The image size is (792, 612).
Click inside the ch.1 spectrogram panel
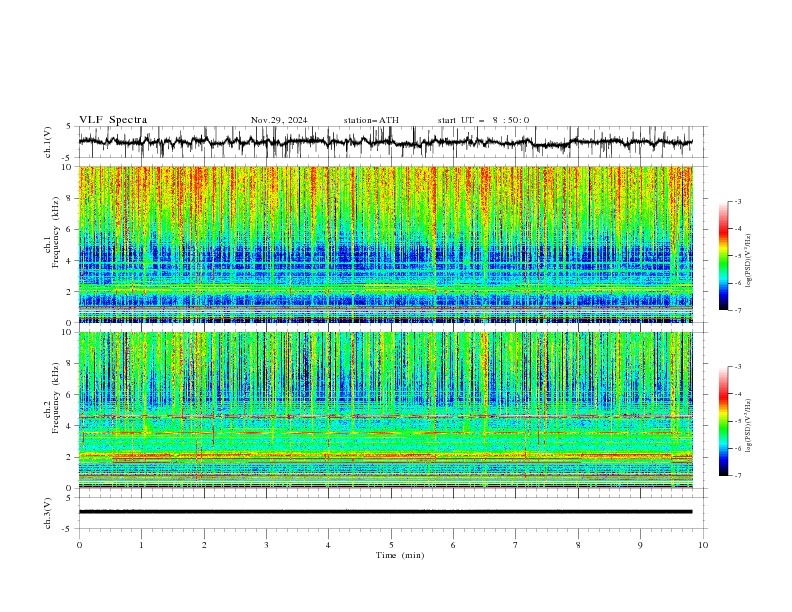pyautogui.click(x=385, y=244)
